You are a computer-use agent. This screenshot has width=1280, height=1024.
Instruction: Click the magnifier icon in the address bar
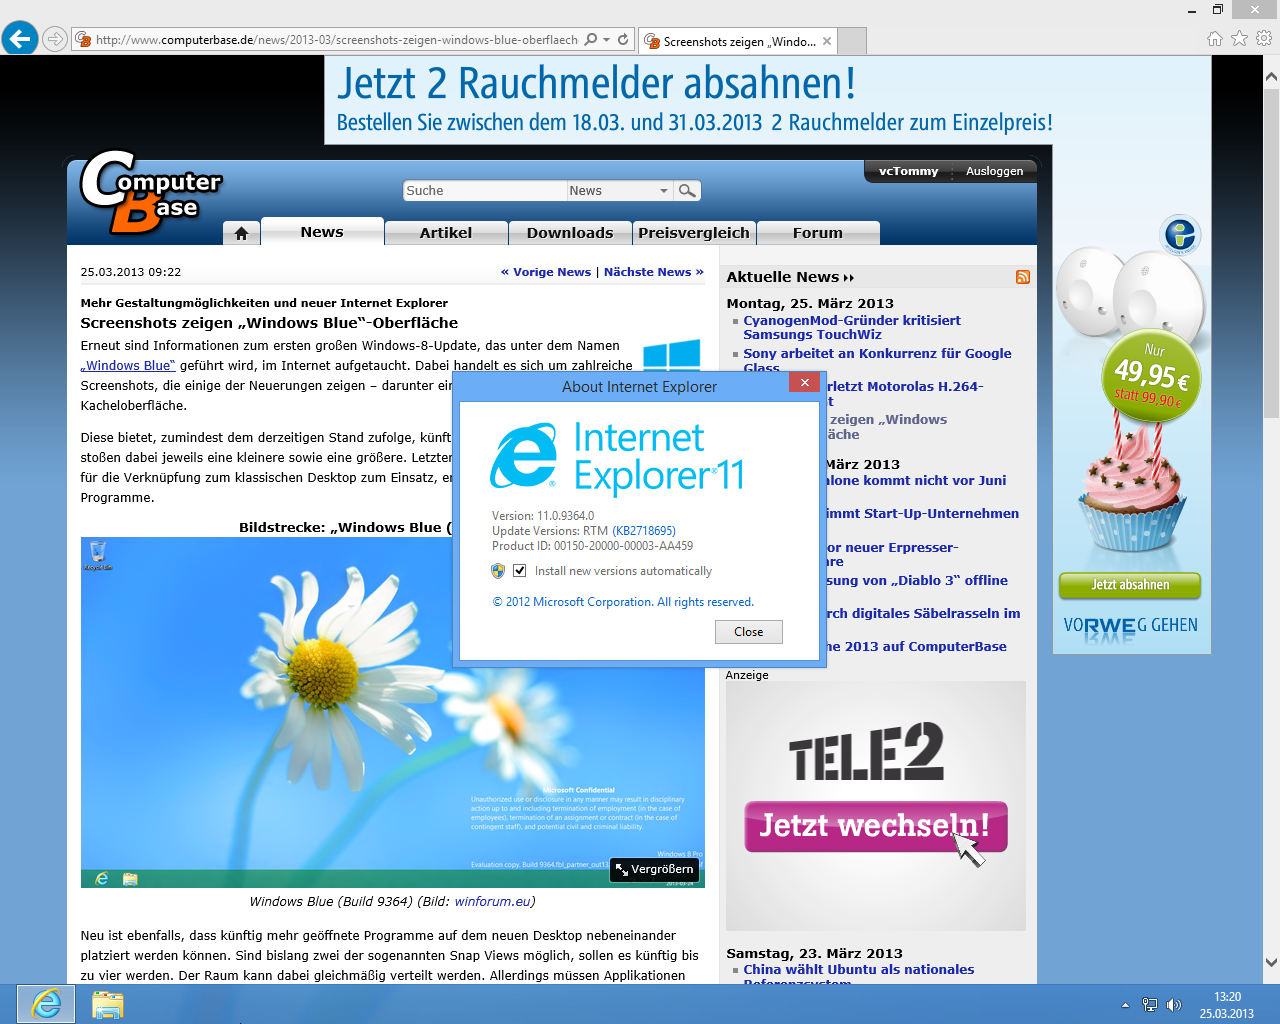click(x=591, y=40)
